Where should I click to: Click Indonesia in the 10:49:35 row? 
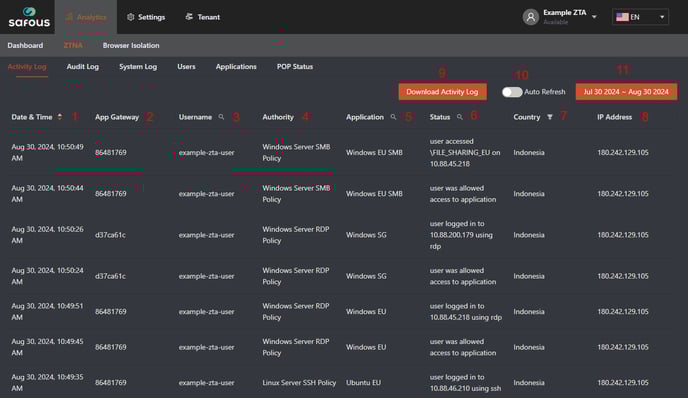point(529,383)
